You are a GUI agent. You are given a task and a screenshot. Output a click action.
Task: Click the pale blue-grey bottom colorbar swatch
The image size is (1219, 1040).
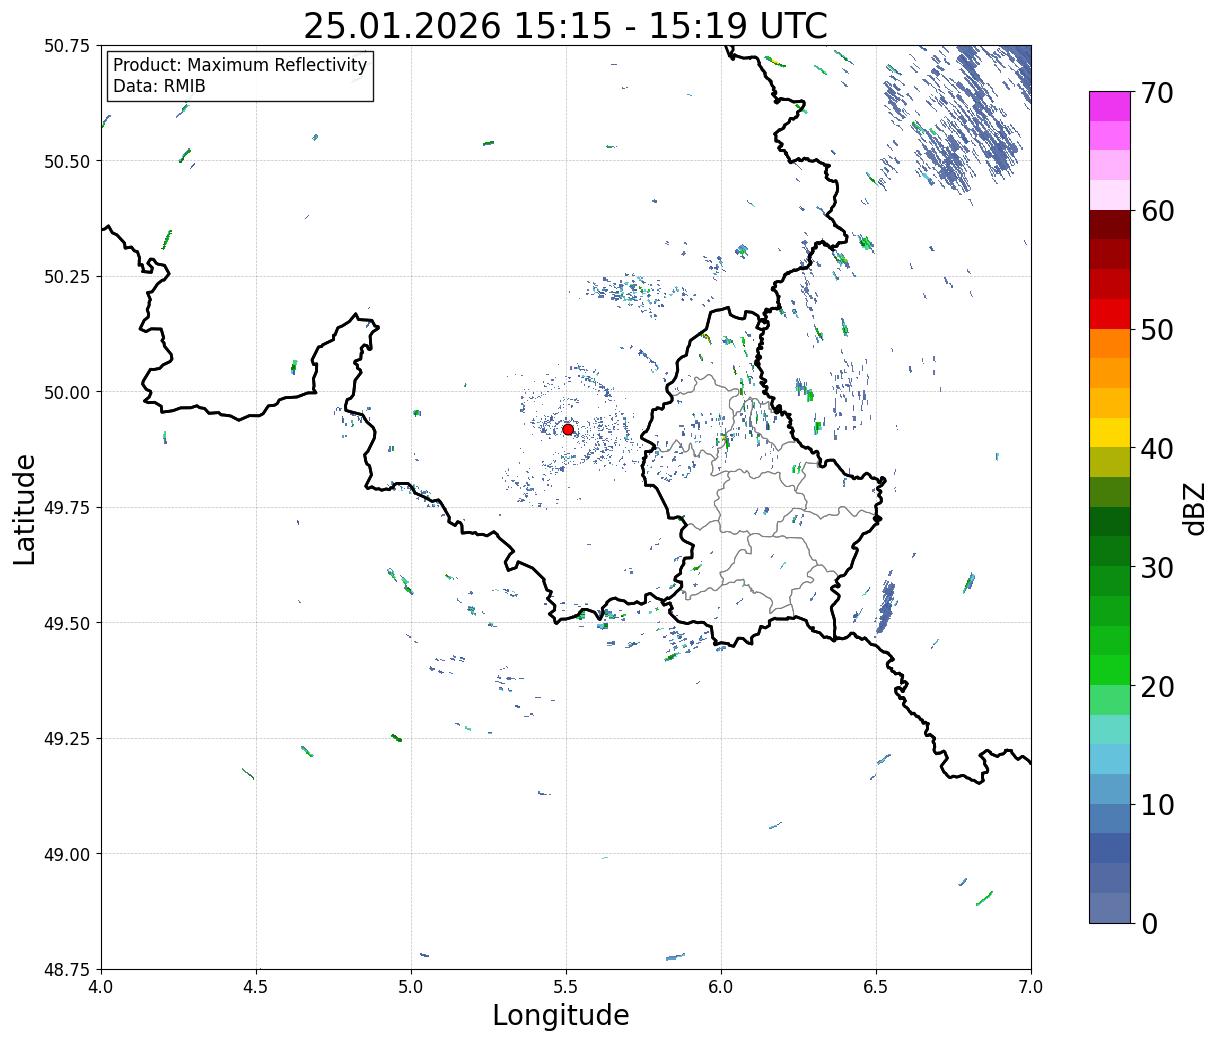tap(1110, 908)
